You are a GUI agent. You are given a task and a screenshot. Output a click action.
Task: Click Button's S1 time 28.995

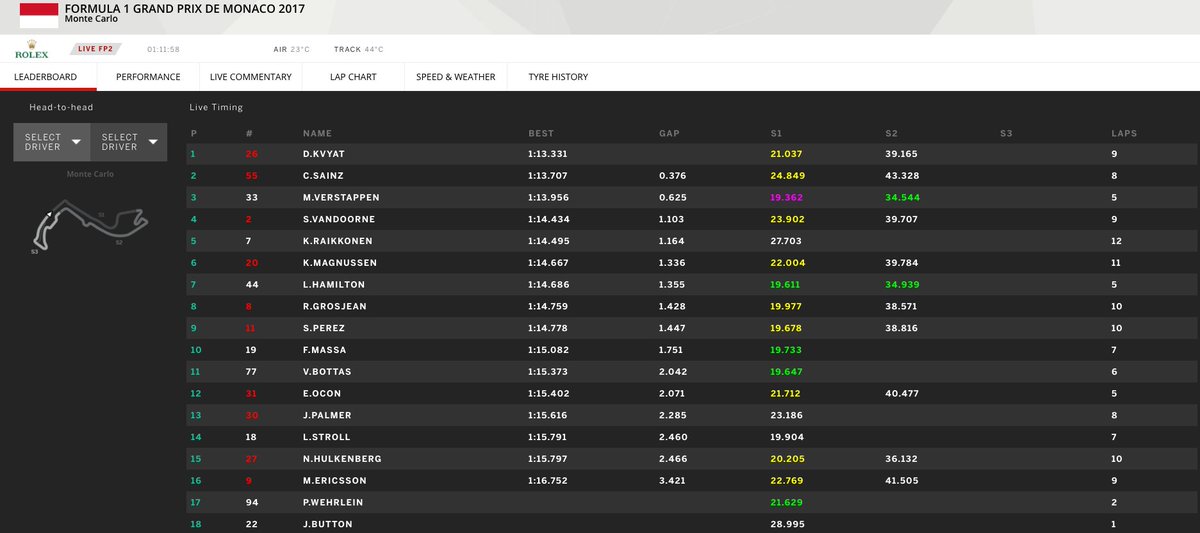click(x=787, y=524)
